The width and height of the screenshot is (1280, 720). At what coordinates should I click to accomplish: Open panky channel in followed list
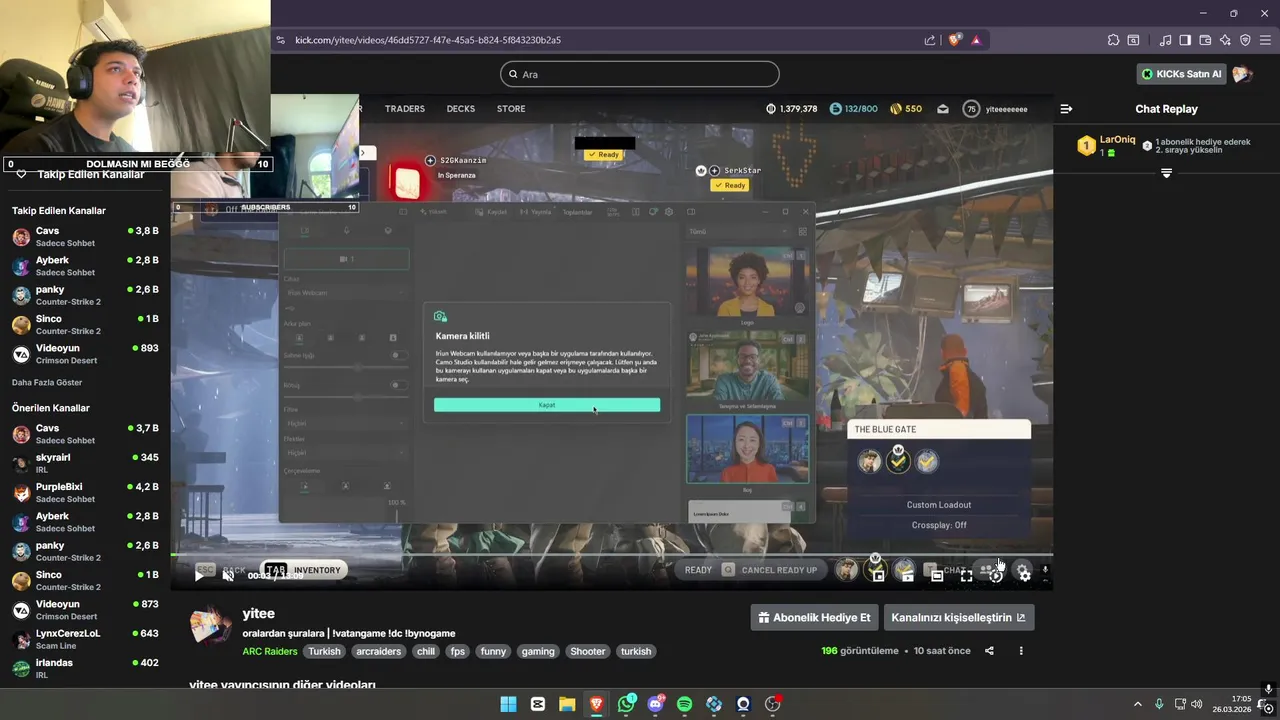click(x=85, y=295)
